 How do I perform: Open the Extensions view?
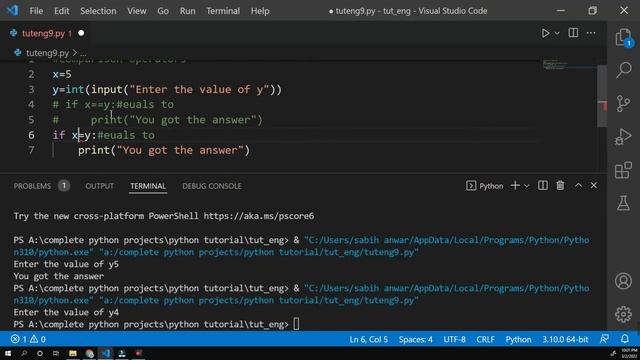pyautogui.click(x=623, y=170)
